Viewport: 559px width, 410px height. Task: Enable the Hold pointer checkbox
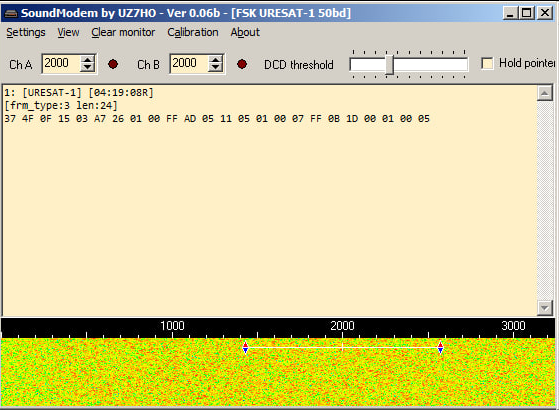coord(487,63)
